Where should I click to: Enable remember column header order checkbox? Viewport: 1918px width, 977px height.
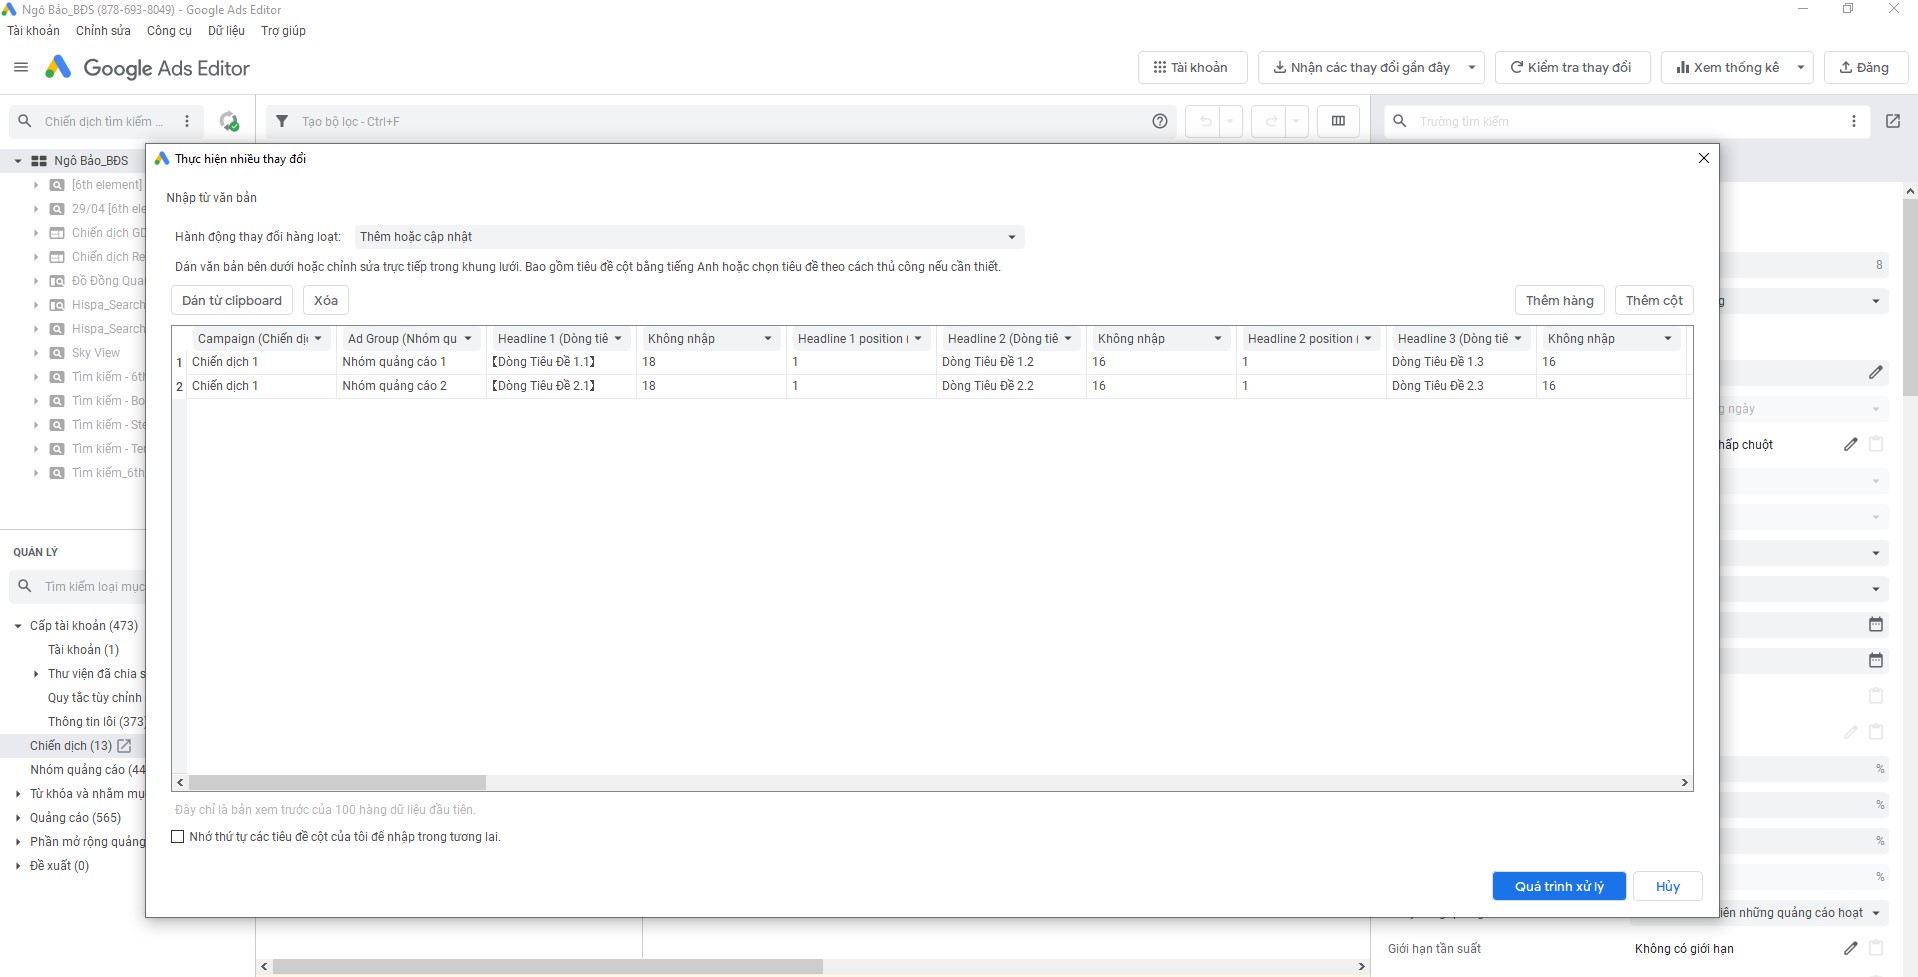tap(178, 837)
